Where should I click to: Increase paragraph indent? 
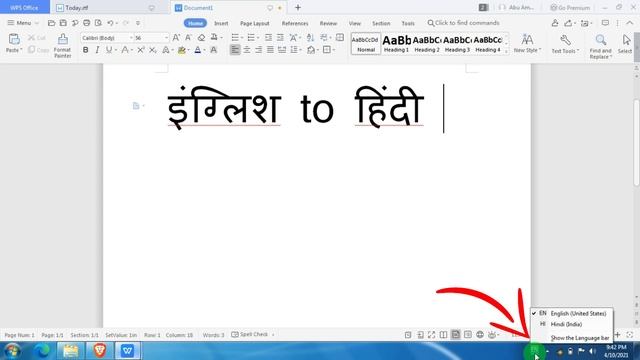click(x=280, y=38)
